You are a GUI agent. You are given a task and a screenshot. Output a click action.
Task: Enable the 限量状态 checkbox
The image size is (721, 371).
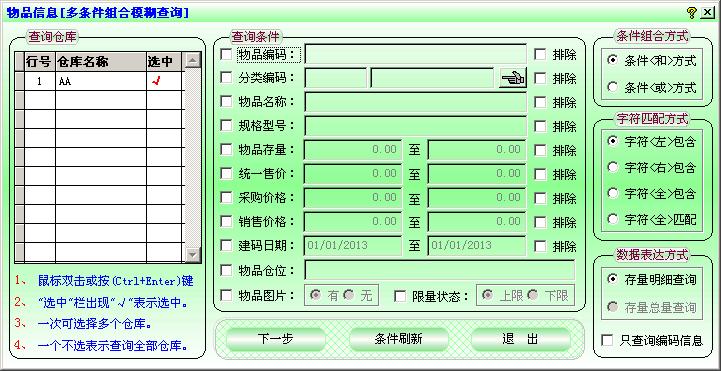click(401, 296)
